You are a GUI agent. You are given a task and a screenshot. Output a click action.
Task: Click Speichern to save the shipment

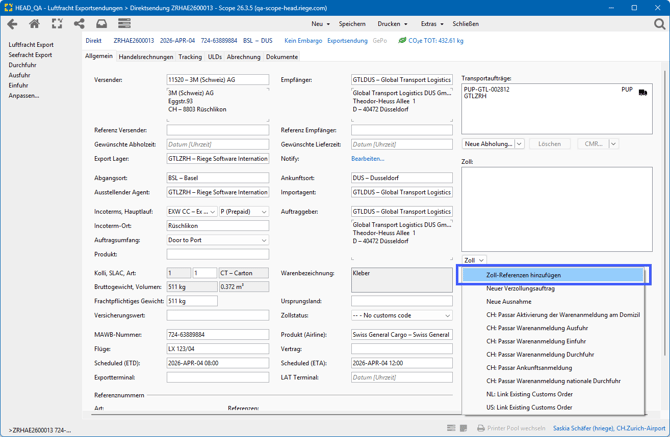coord(352,24)
